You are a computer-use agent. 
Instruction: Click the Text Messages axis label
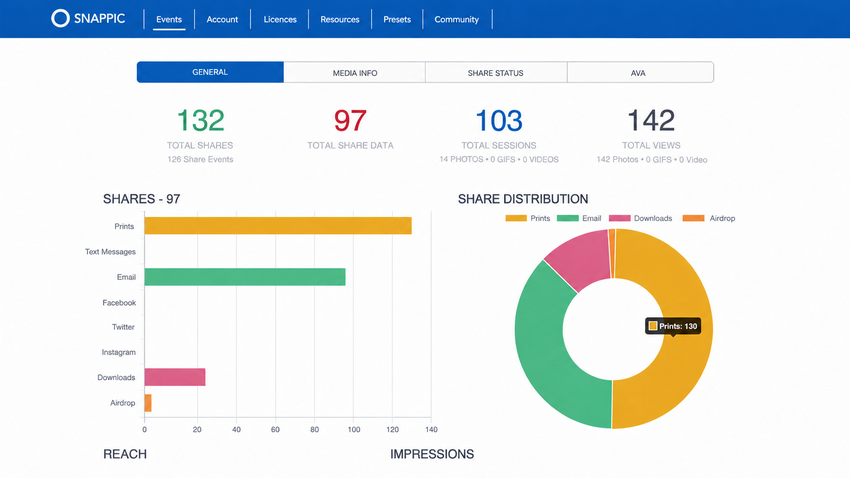tap(110, 251)
